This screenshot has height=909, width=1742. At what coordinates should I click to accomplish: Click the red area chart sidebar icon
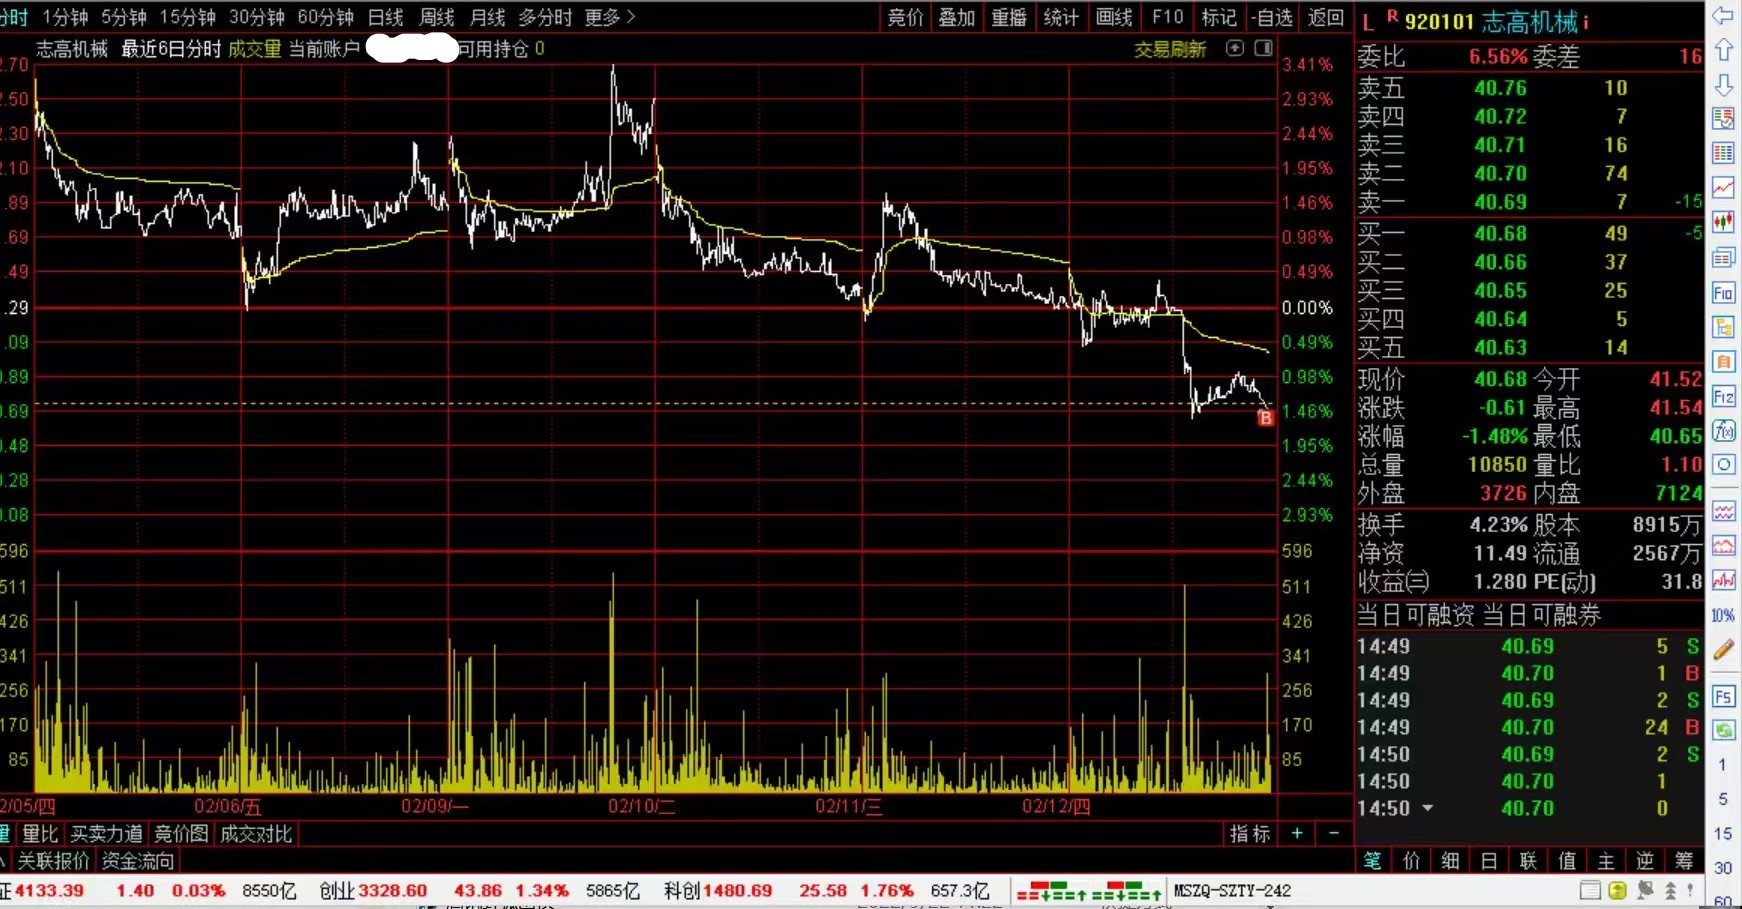click(x=1723, y=546)
